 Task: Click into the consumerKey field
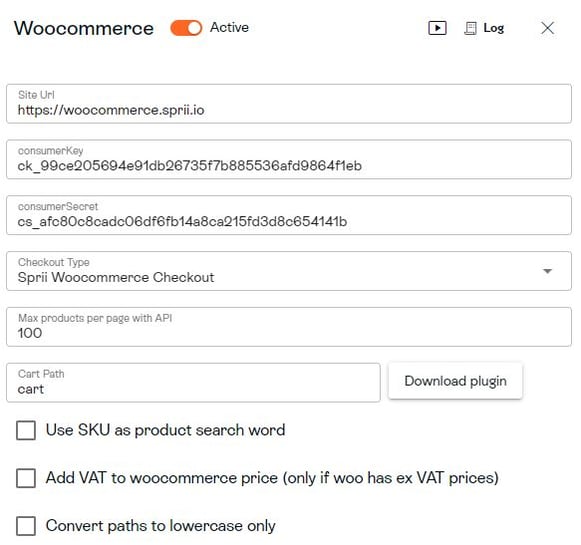289,159
